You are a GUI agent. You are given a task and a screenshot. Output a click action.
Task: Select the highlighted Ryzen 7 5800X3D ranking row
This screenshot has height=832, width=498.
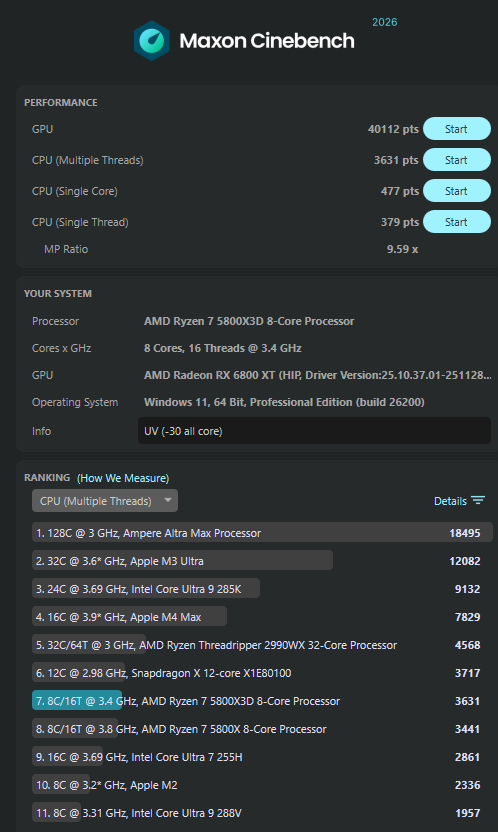point(262,701)
